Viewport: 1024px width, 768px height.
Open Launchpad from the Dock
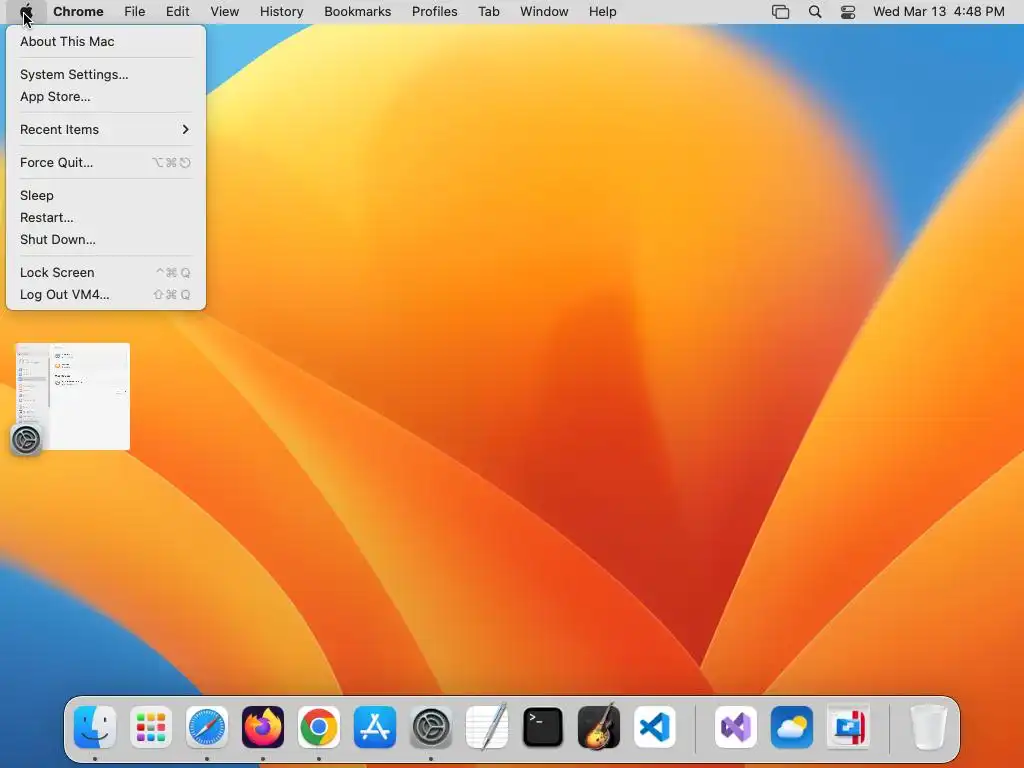pos(151,727)
